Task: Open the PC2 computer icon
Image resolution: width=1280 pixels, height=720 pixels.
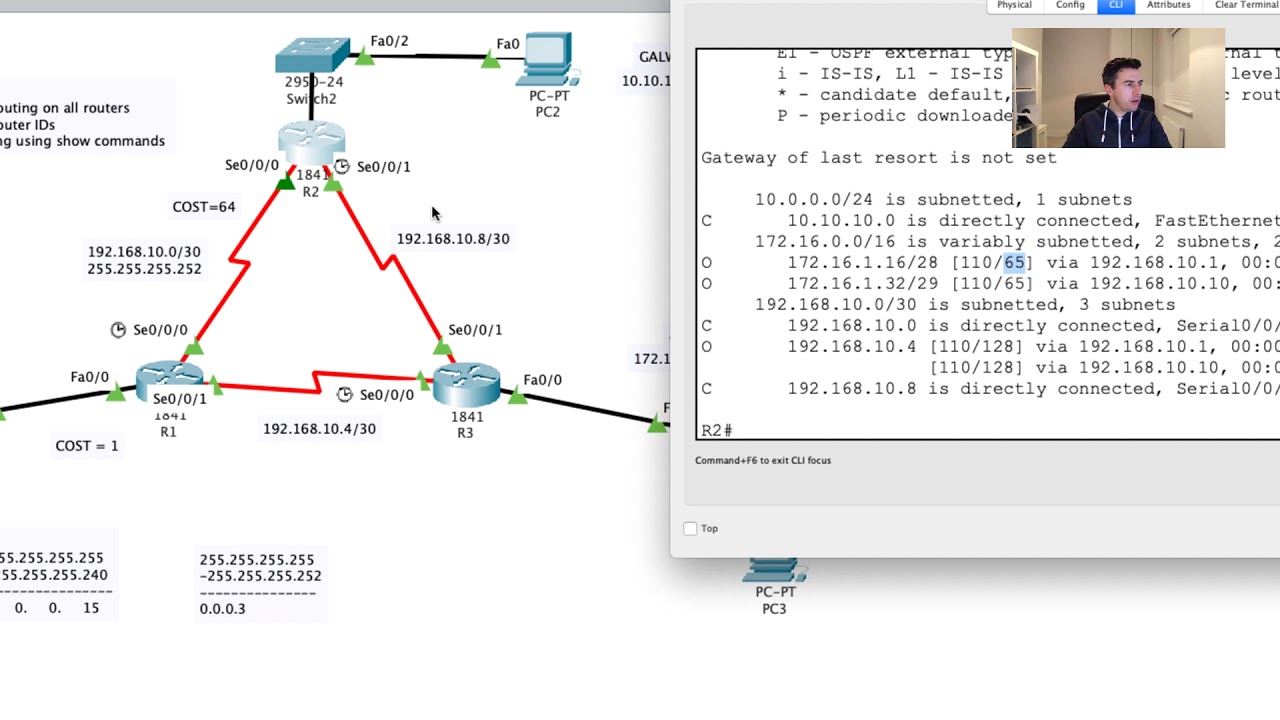Action: click(548, 60)
